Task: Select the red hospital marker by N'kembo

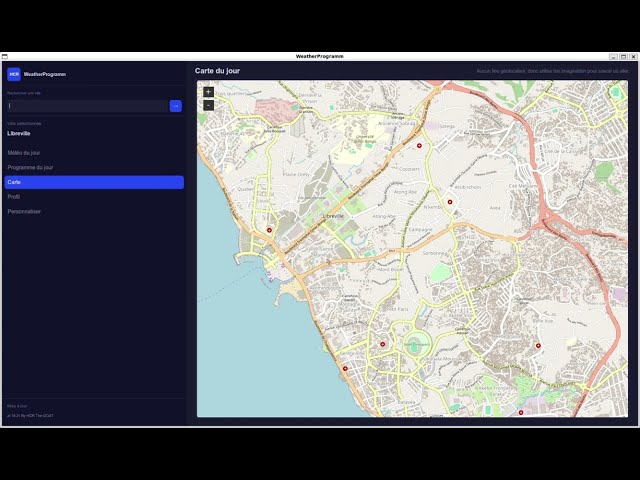Action: (450, 202)
